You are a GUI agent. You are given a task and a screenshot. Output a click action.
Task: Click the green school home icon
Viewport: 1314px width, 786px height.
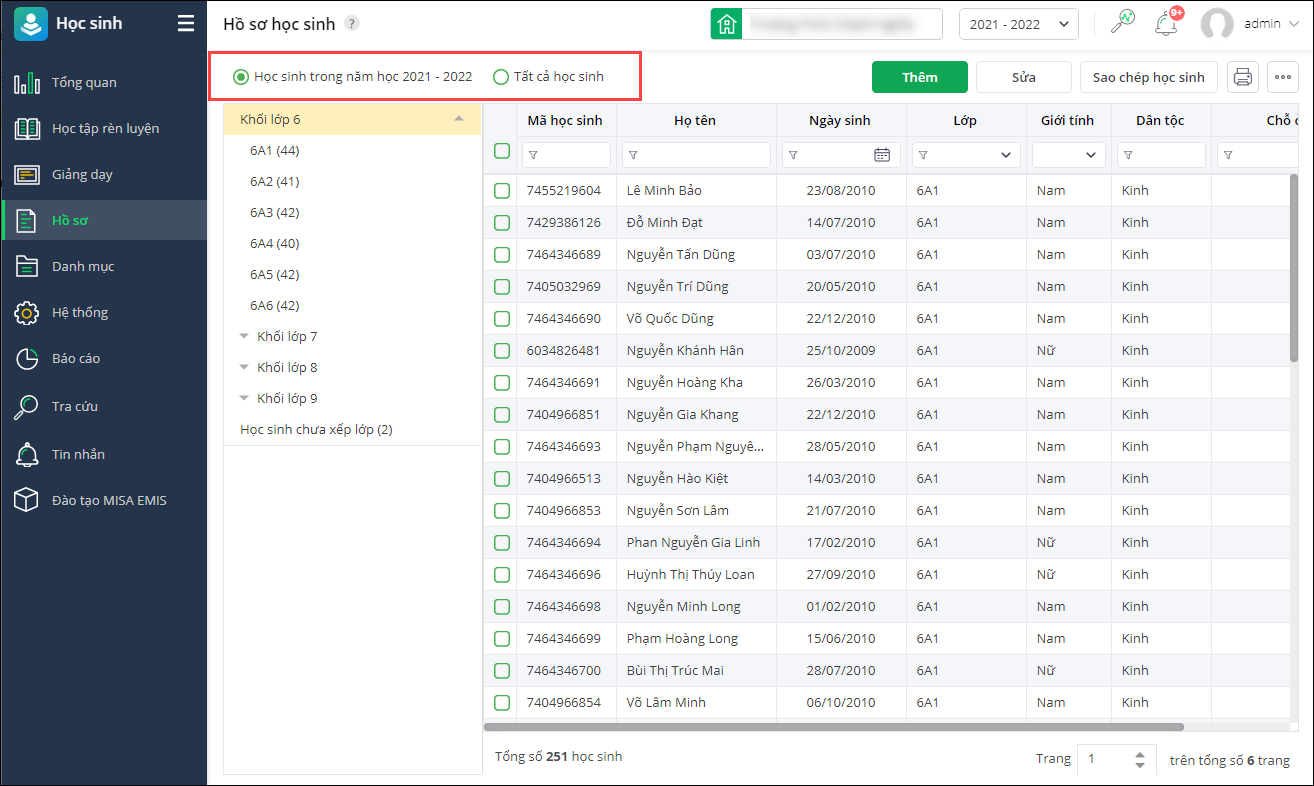(x=726, y=24)
